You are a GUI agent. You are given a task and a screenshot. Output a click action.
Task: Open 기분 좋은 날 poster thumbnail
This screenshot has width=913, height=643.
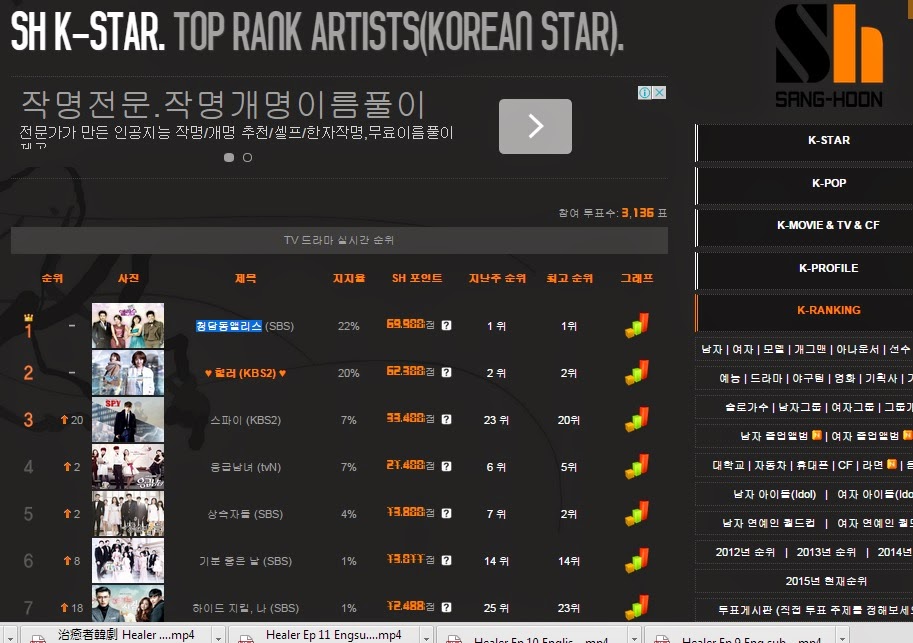(128, 561)
